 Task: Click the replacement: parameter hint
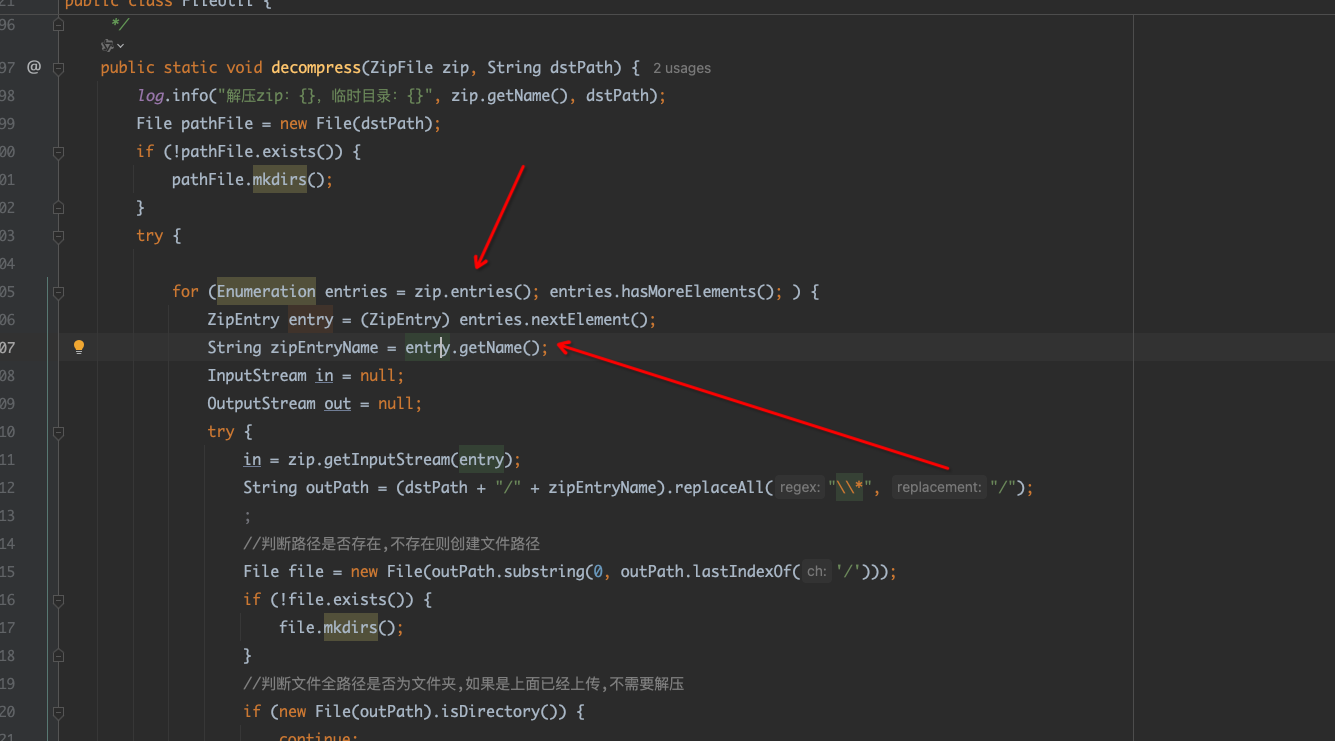(938, 488)
